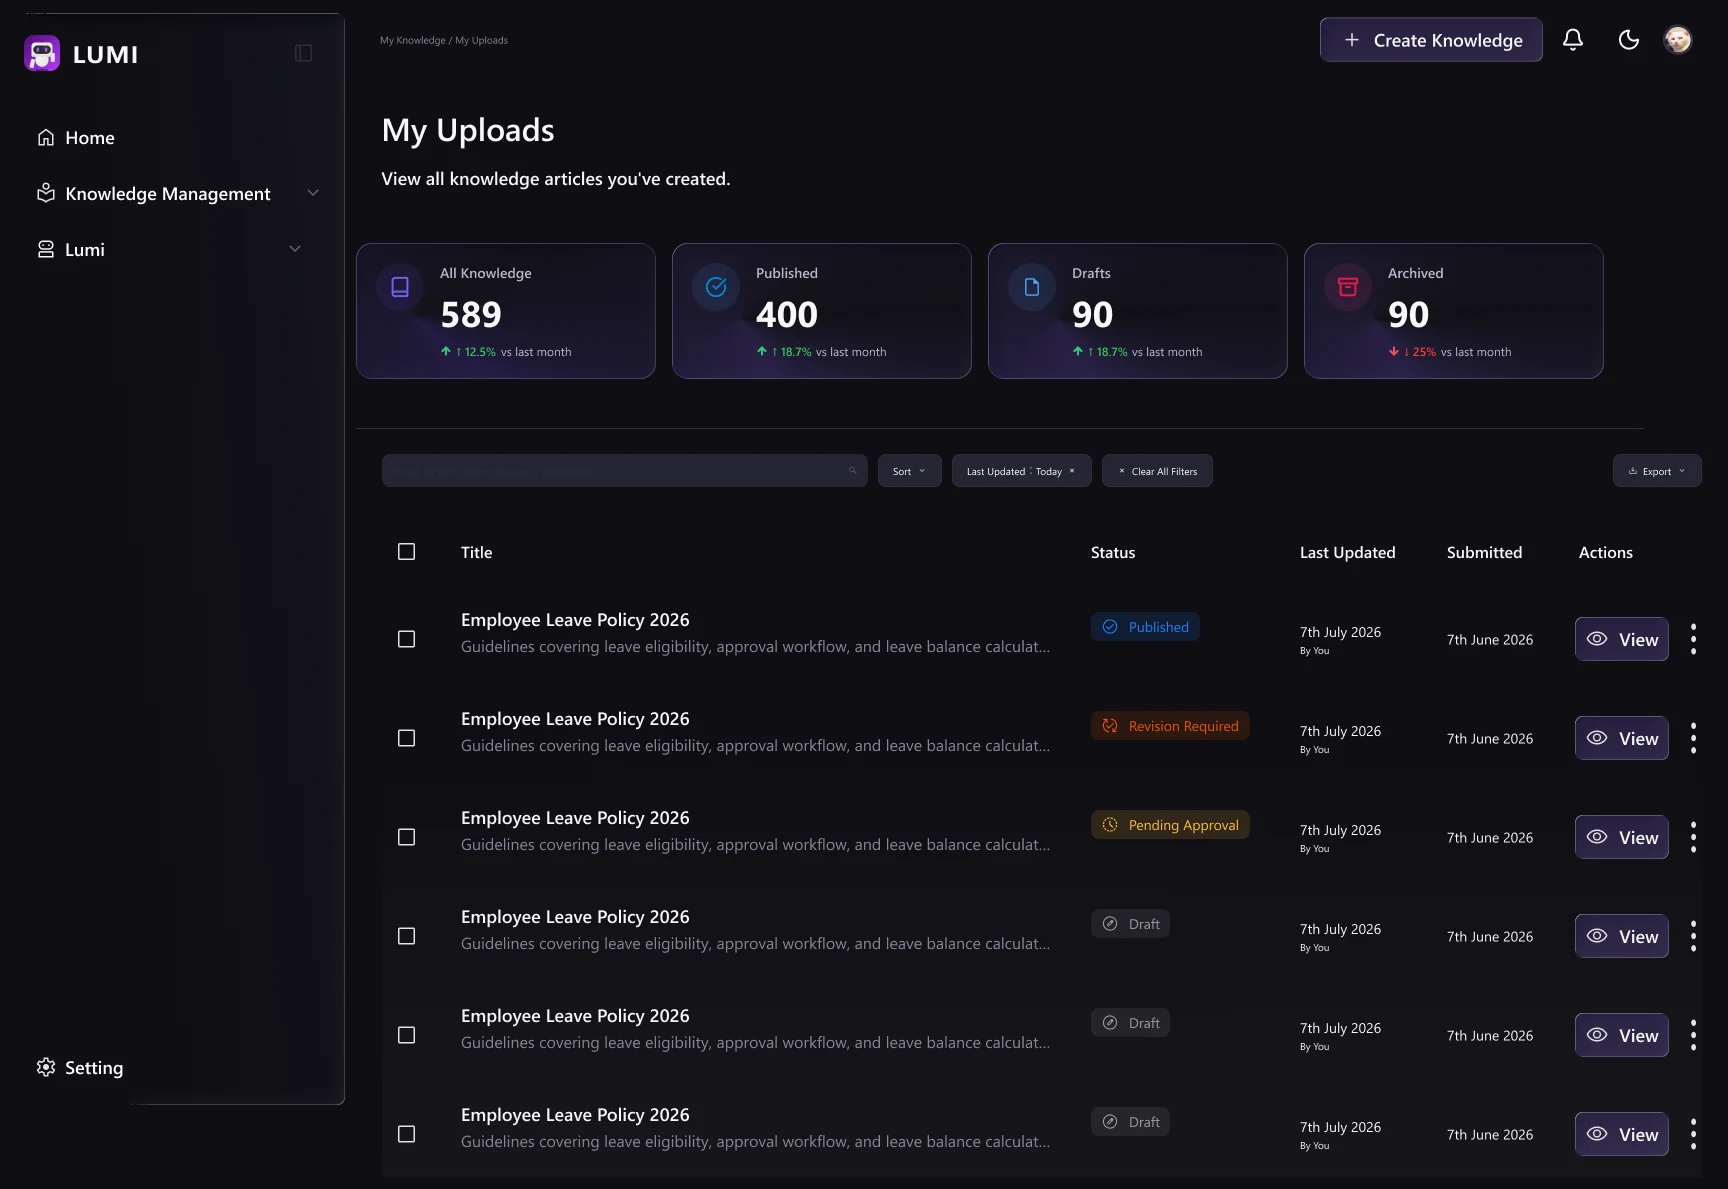Open the user profile avatar
1728x1189 pixels.
(x=1678, y=40)
